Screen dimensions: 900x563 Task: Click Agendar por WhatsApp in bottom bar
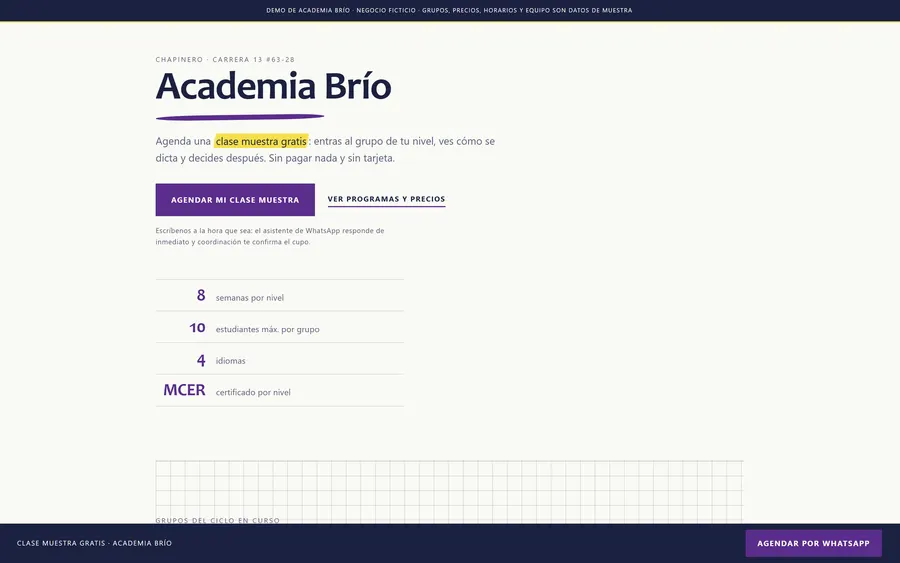coord(813,543)
